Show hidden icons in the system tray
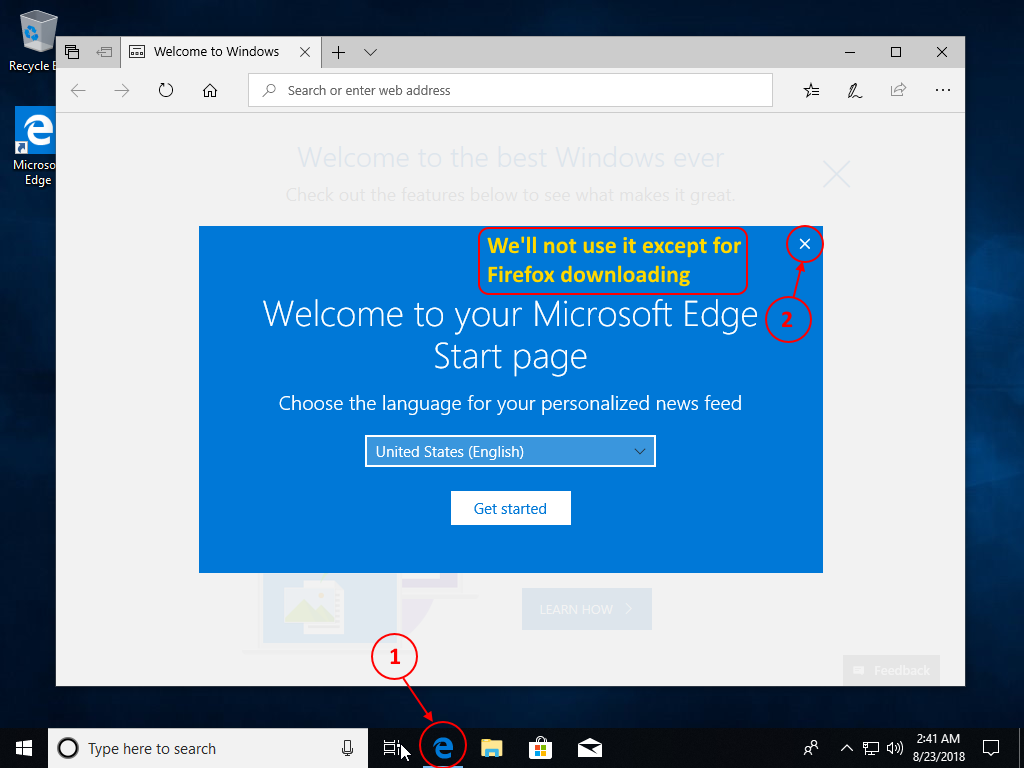 (x=846, y=748)
